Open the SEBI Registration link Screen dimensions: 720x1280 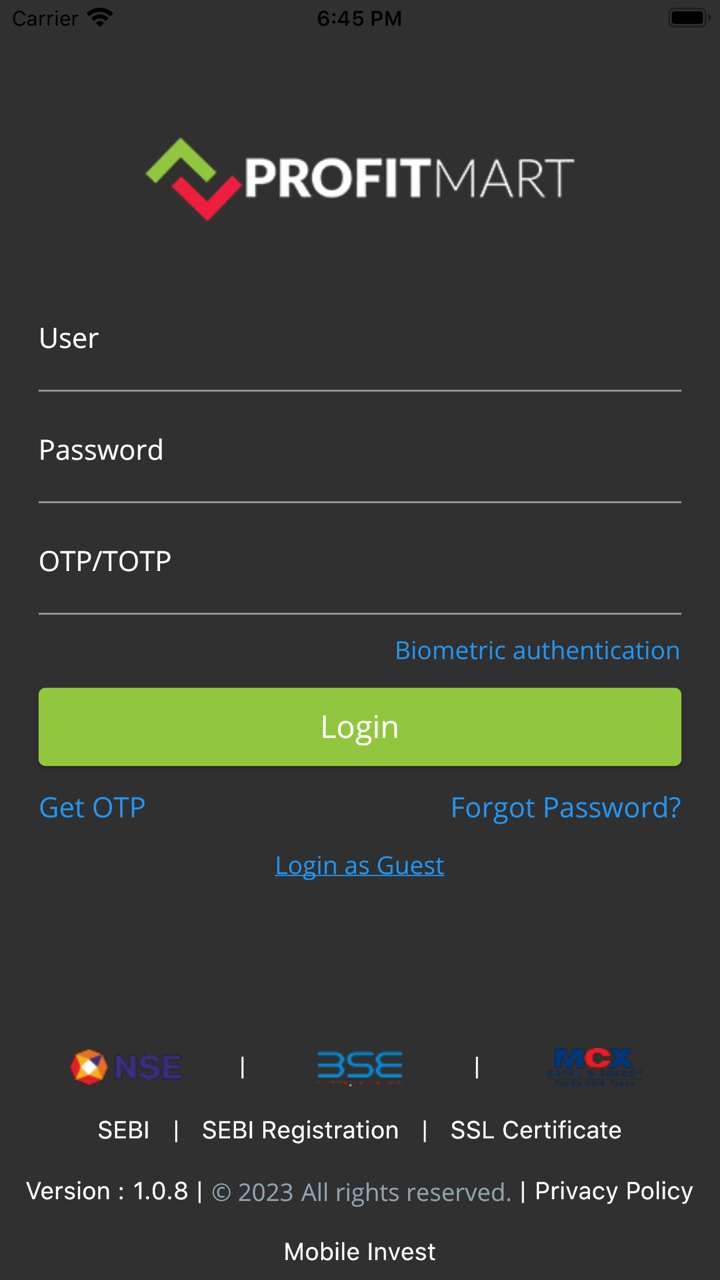[300, 1130]
